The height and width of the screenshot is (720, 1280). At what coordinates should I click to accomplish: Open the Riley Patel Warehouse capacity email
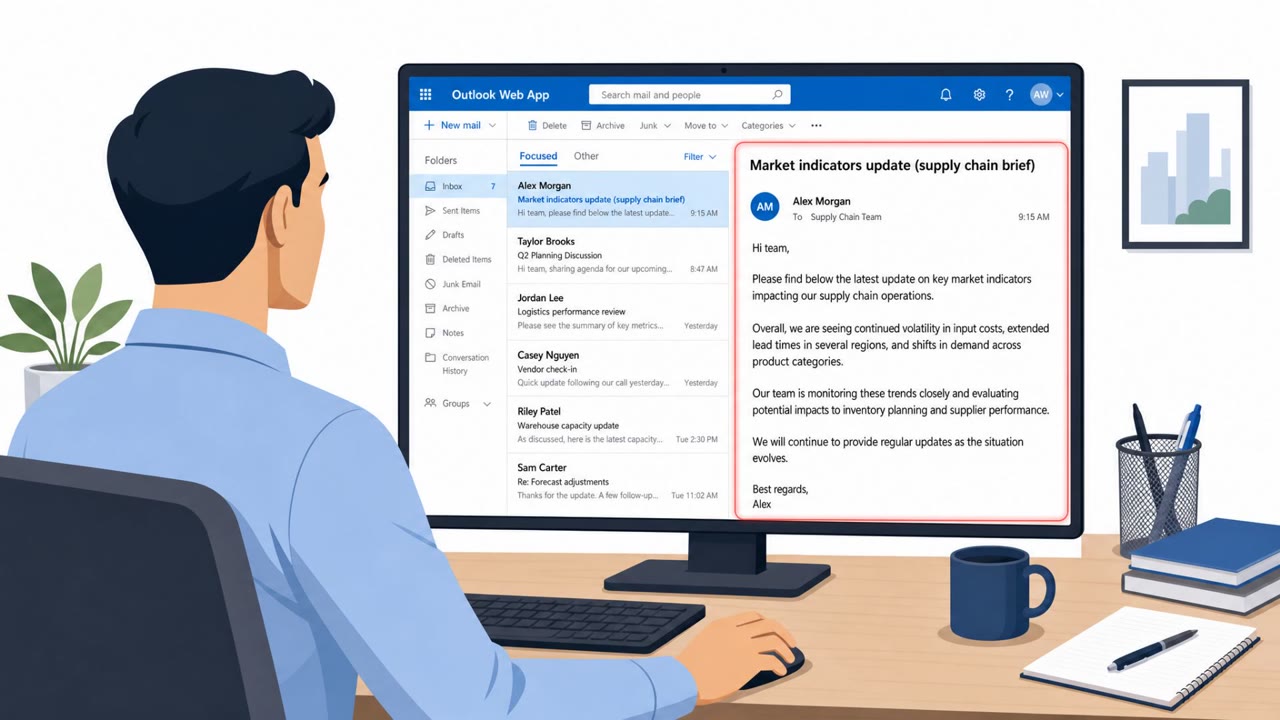tap(618, 425)
